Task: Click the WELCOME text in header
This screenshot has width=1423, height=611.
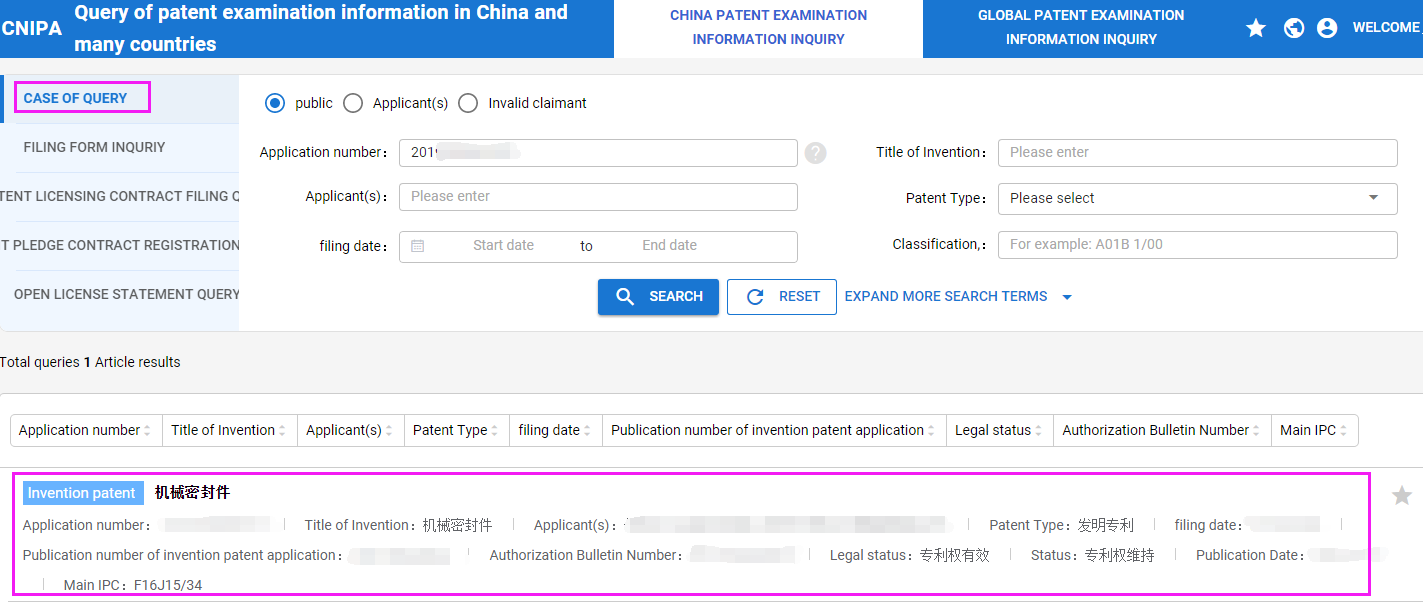Action: click(x=1387, y=28)
